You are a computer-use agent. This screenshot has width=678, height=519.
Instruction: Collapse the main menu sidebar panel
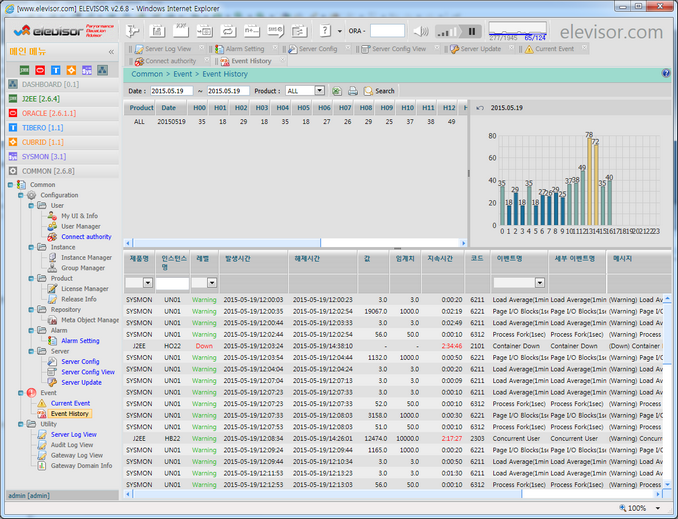[111, 51]
